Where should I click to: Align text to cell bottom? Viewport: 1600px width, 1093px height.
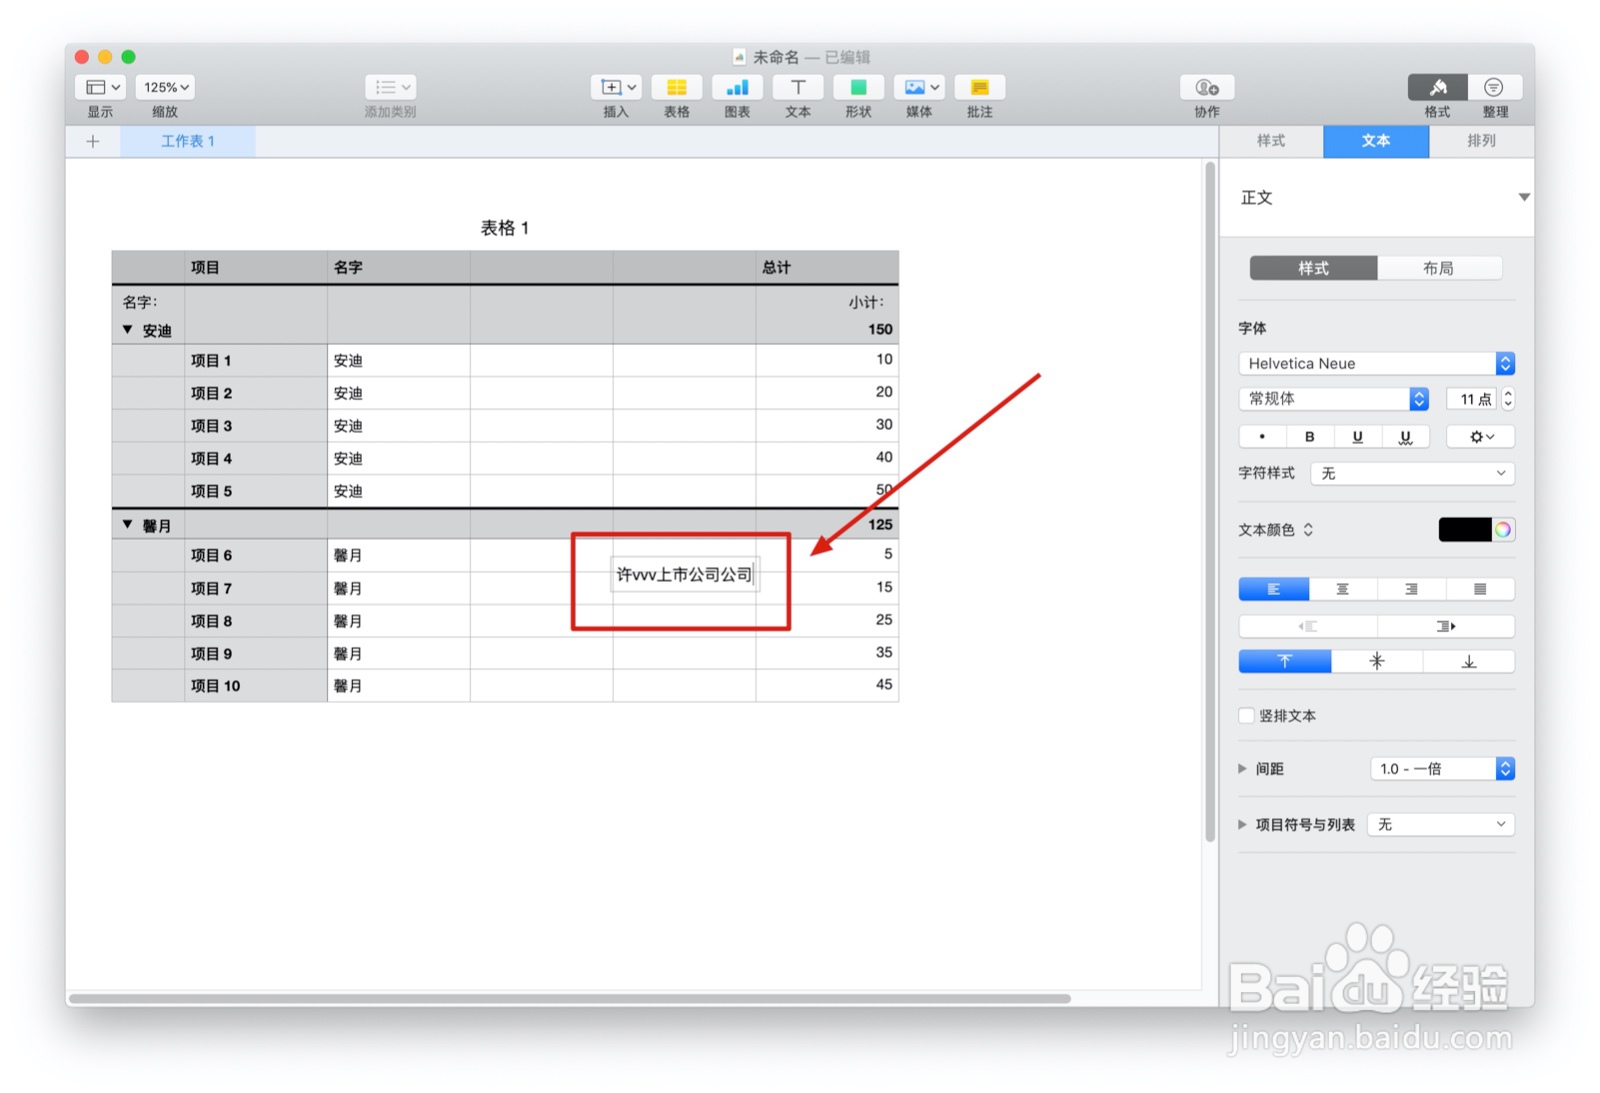(1469, 661)
